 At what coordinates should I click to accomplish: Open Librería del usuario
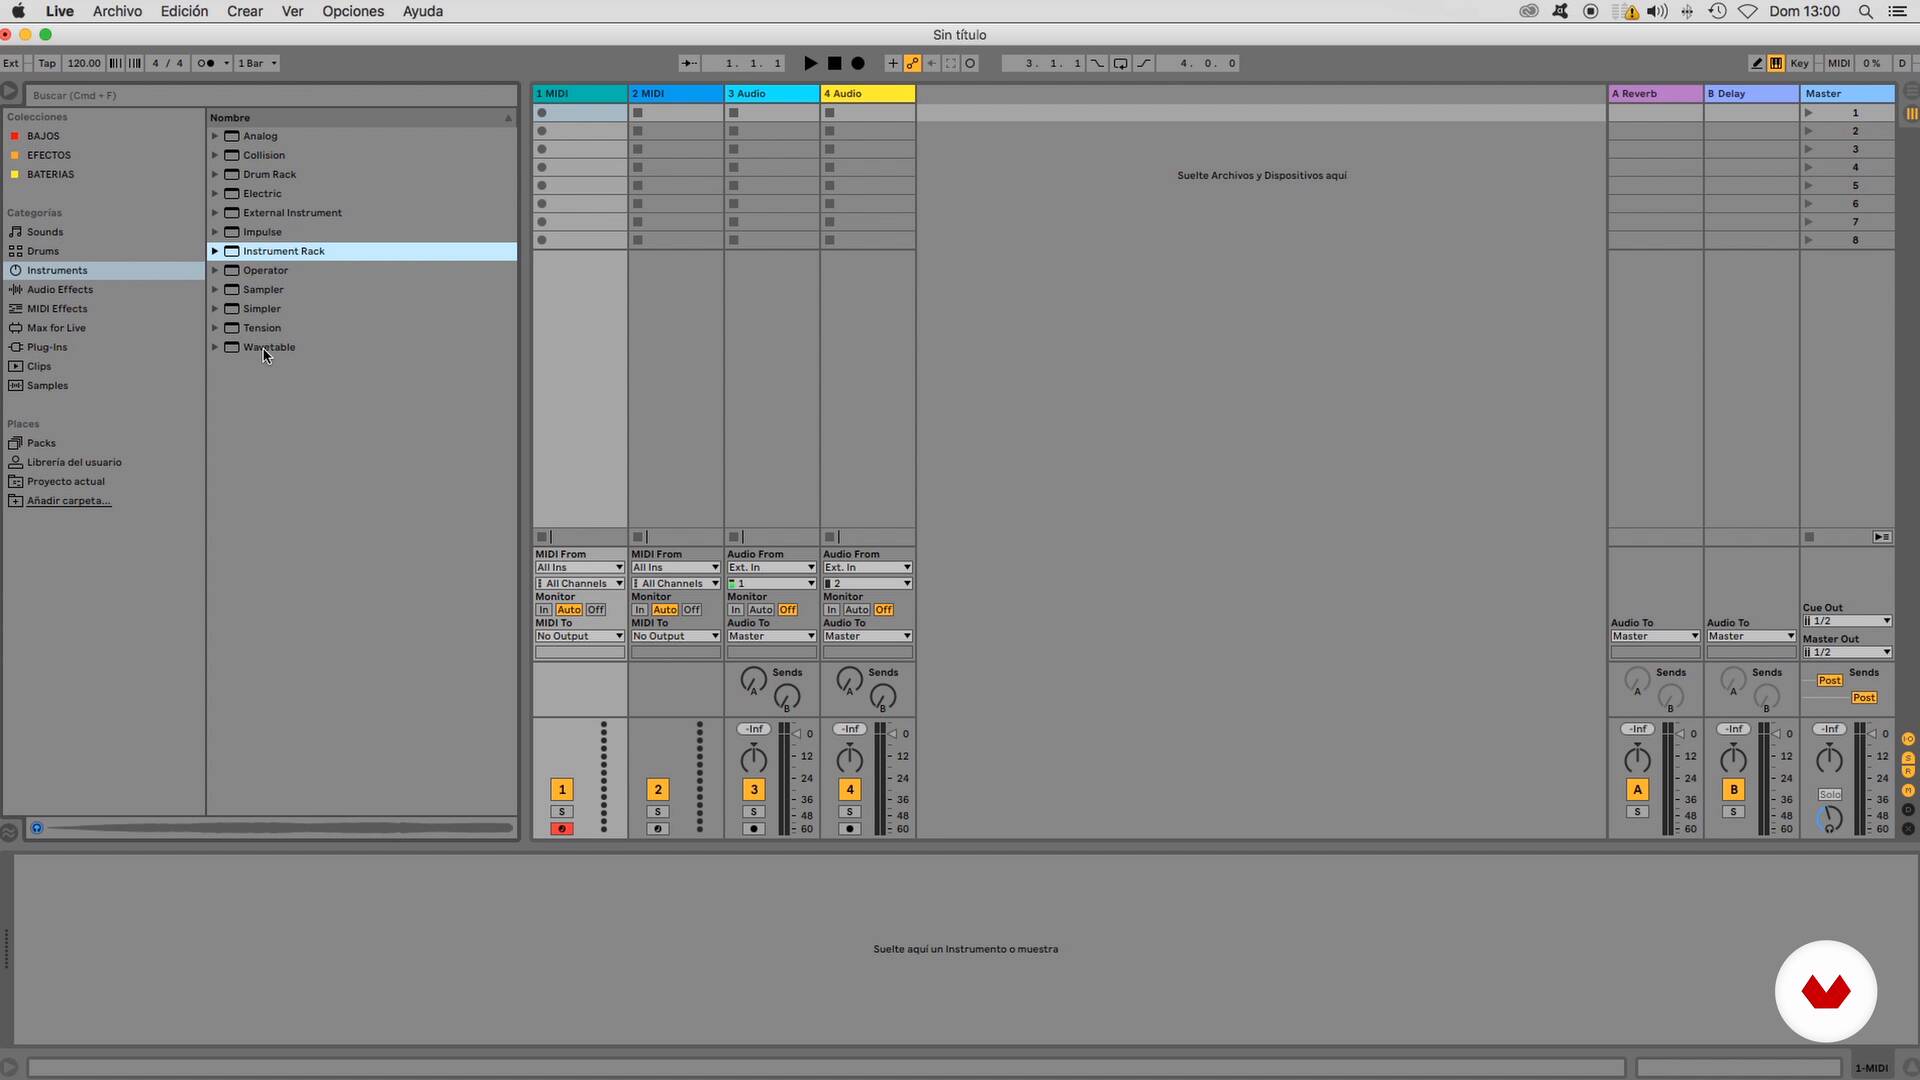click(74, 462)
